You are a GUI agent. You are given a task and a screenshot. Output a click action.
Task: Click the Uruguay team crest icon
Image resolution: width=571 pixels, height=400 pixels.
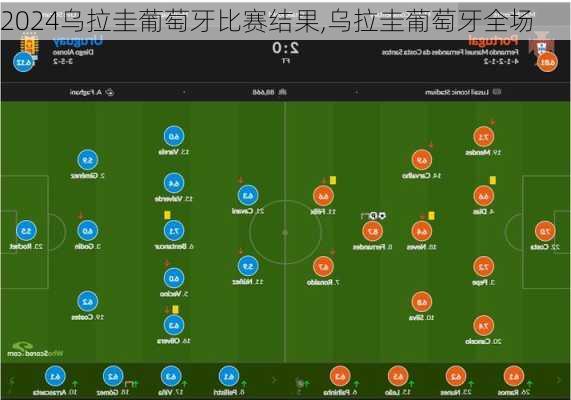point(29,47)
